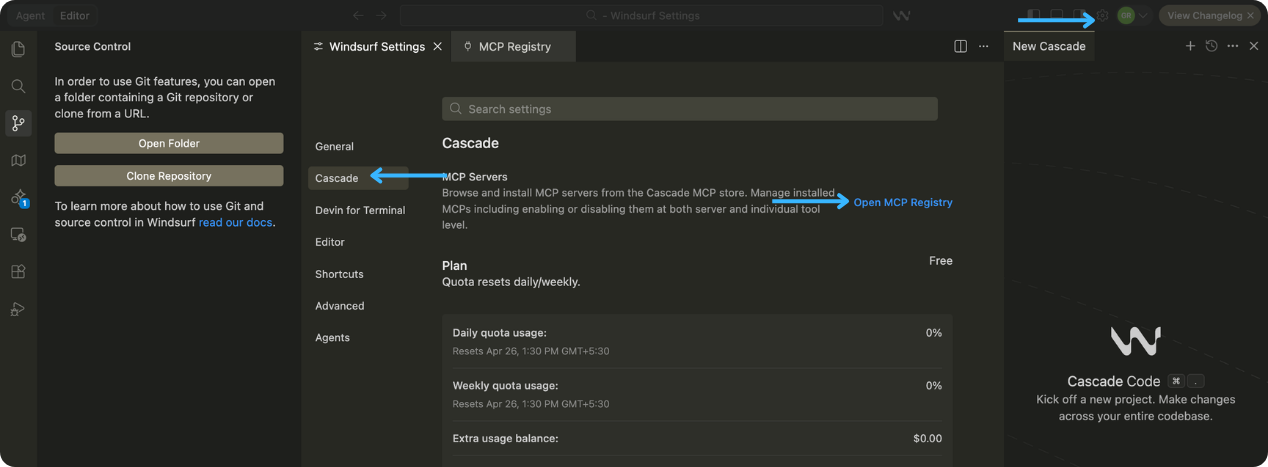Toggle the primary sidebar layout icon
The width and height of the screenshot is (1268, 467).
pos(1034,16)
